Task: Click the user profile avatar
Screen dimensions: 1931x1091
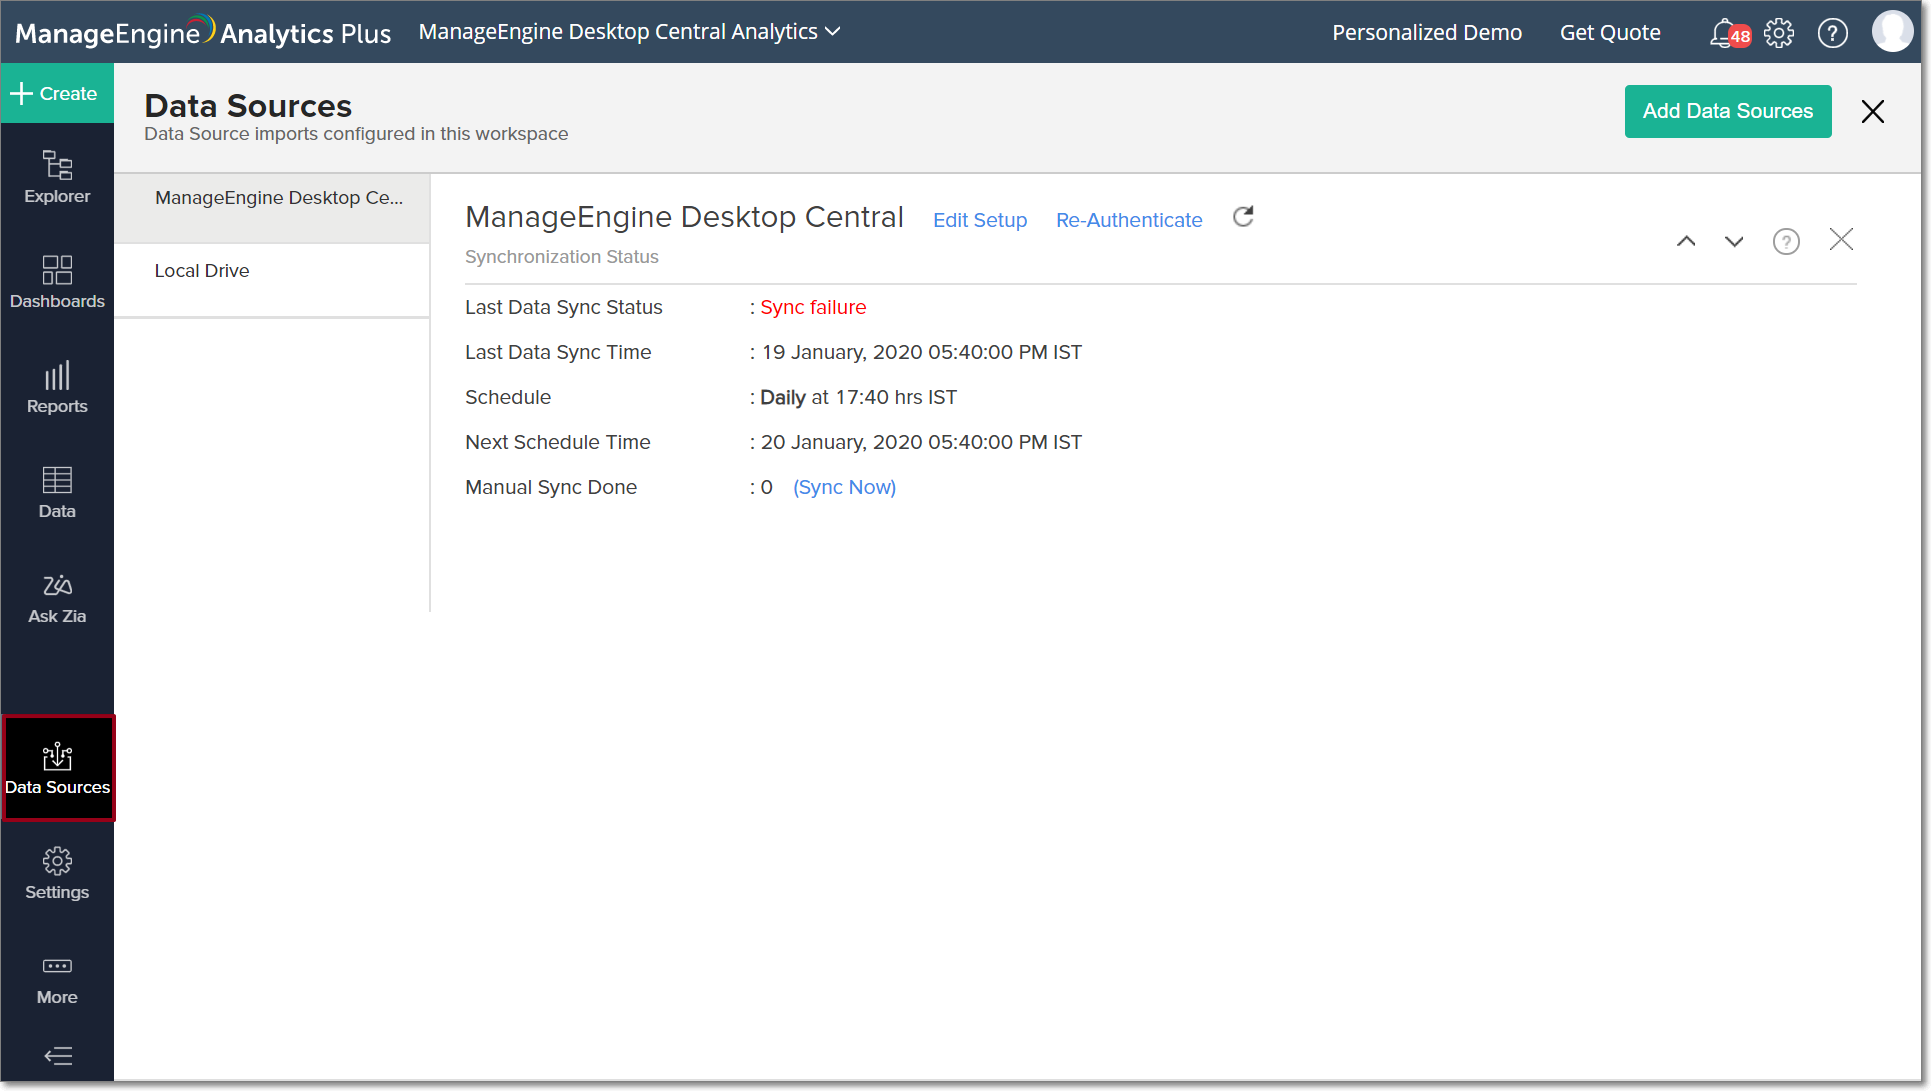Action: coord(1891,32)
